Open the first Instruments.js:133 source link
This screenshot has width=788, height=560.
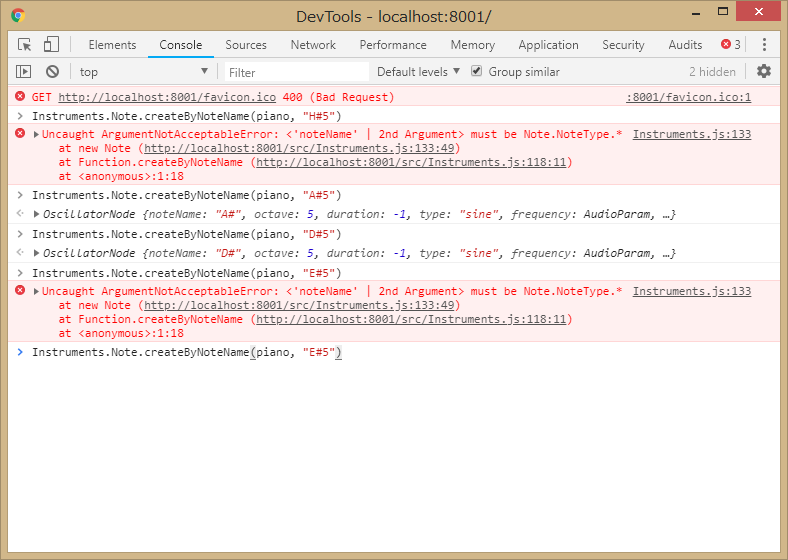pos(692,135)
